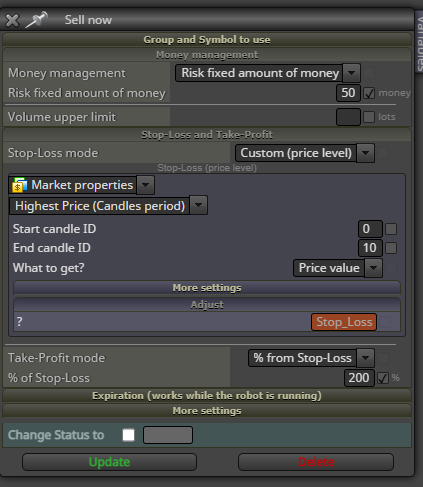Enable the Change Status to checkbox

[x=128, y=435]
